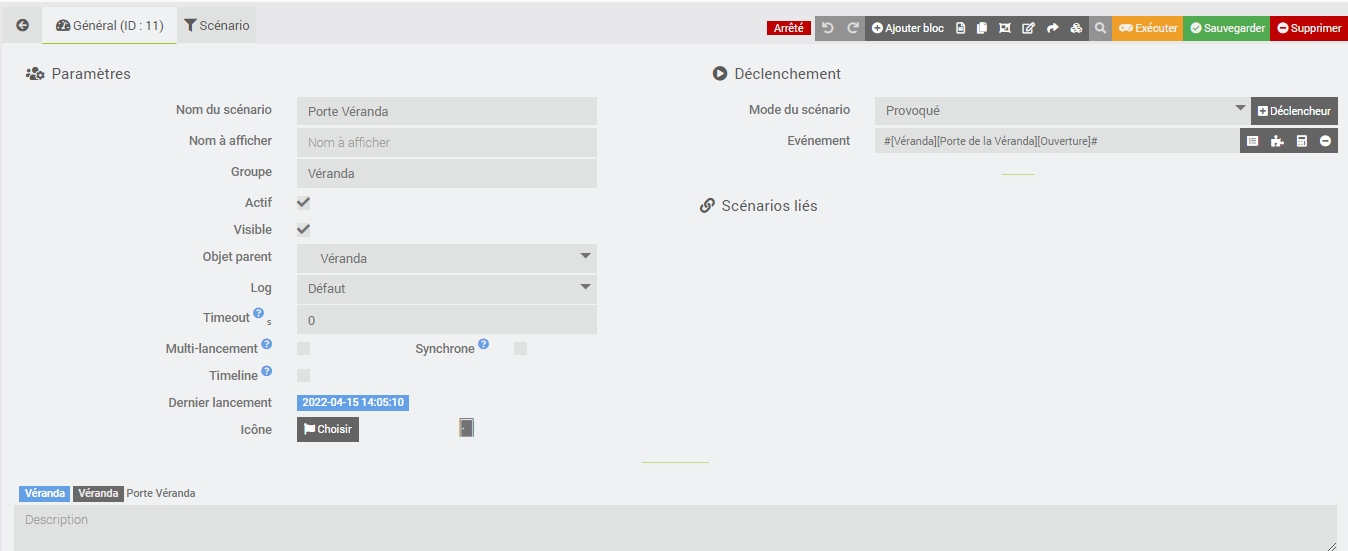The image size is (1348, 551).
Task: Expand the Log dropdown set to Défaut
Action: 447,288
